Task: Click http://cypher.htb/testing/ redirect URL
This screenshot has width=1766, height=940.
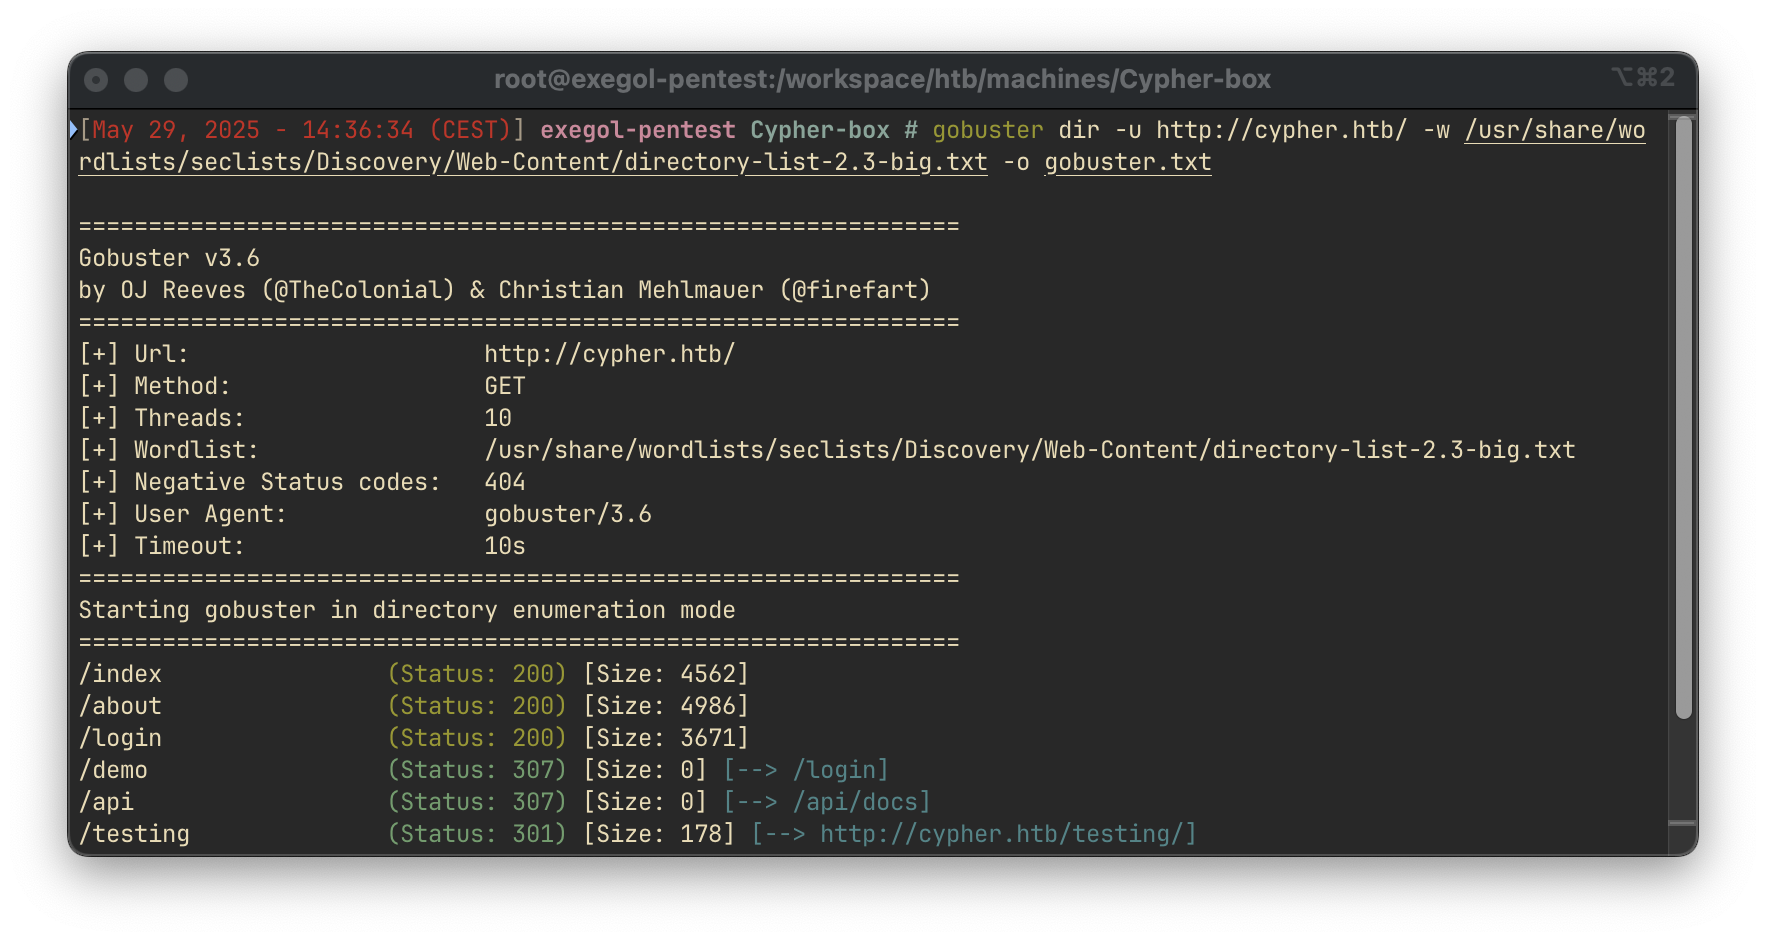Action: pos(1002,834)
